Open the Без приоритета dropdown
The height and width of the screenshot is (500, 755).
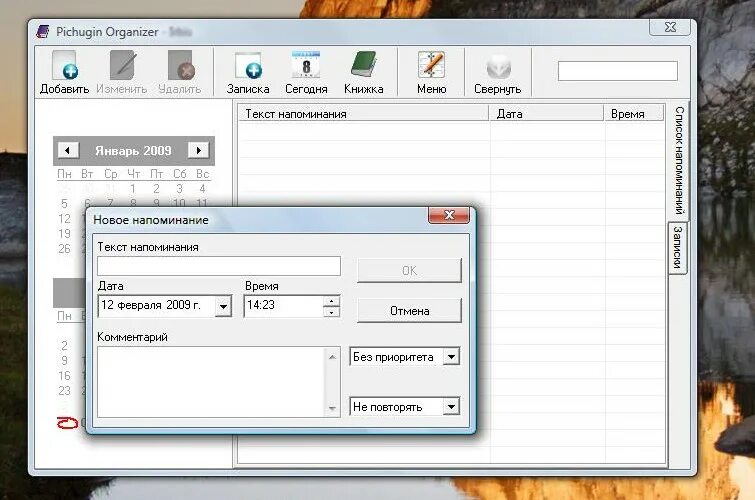pos(451,357)
